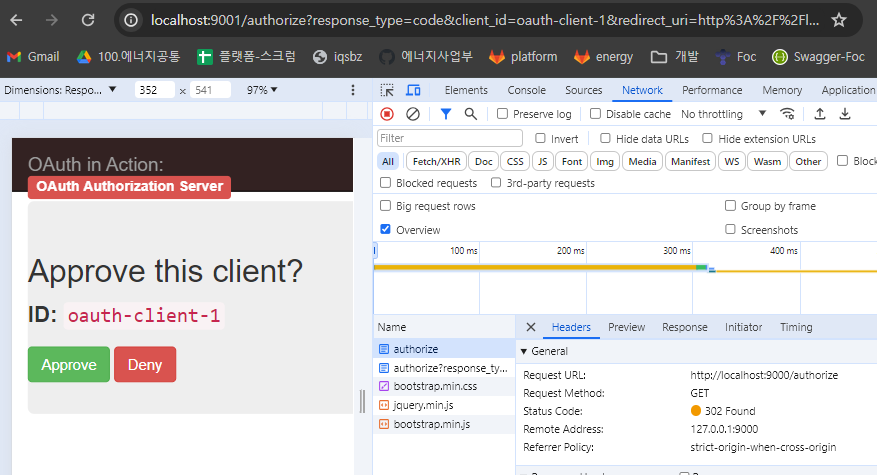Open the Preview tab of request
The width and height of the screenshot is (877, 475).
point(626,327)
